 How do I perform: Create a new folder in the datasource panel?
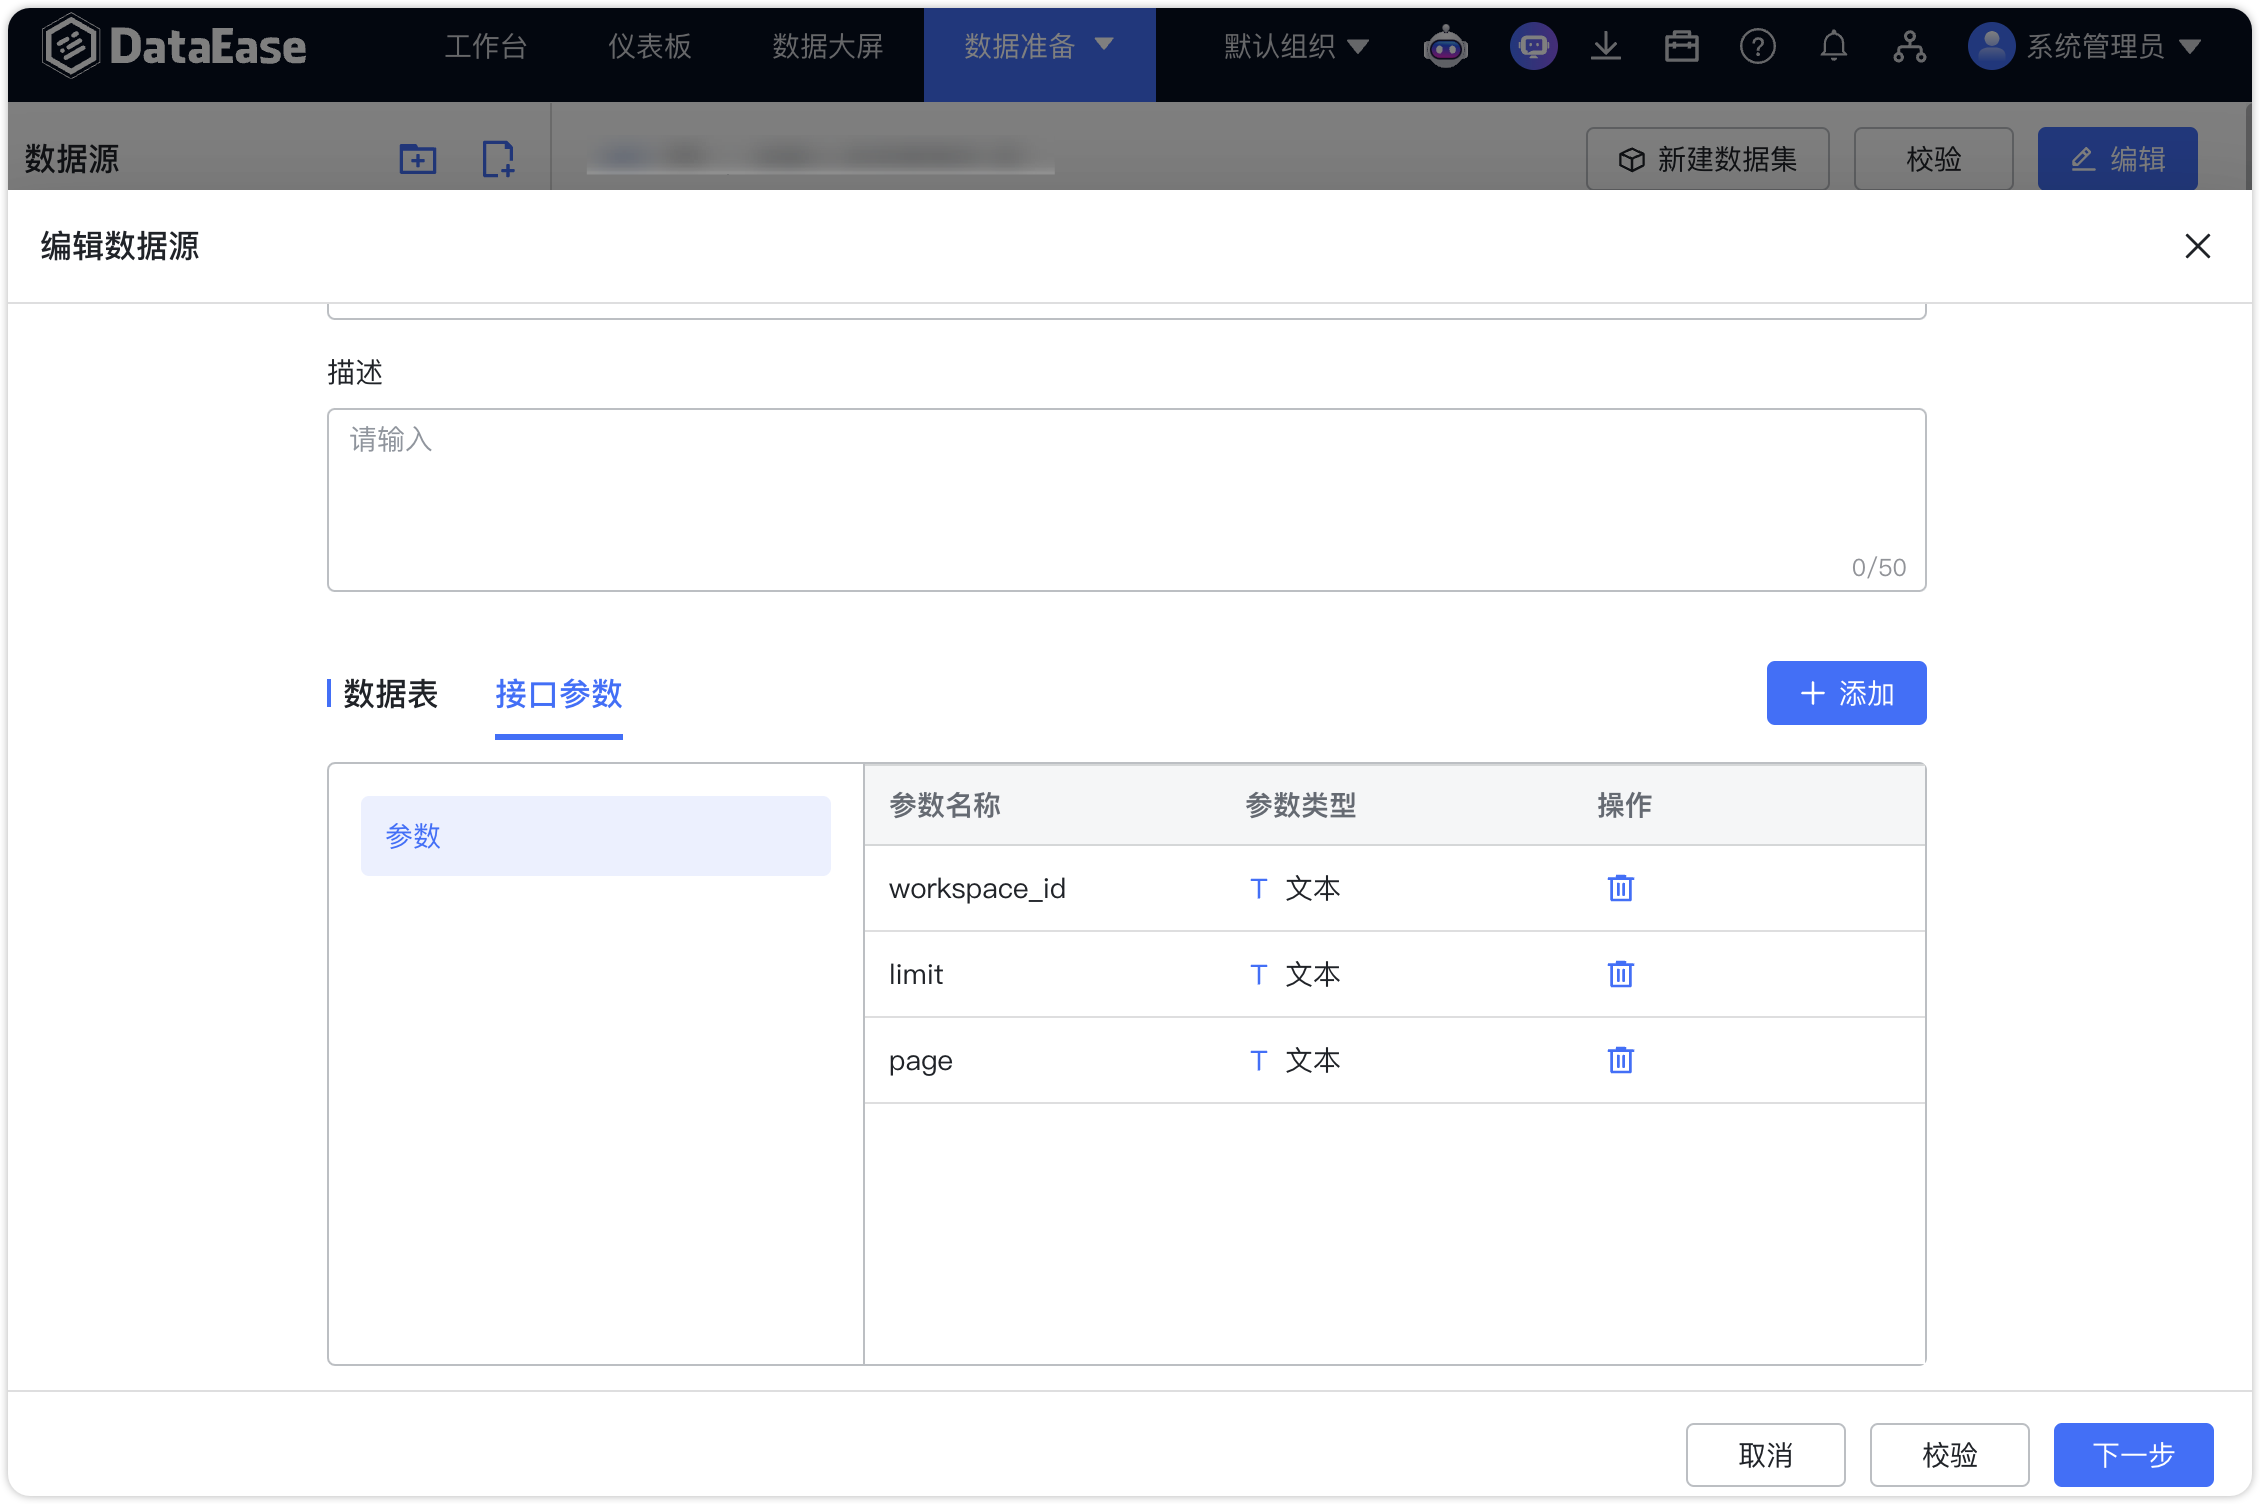pyautogui.click(x=418, y=158)
